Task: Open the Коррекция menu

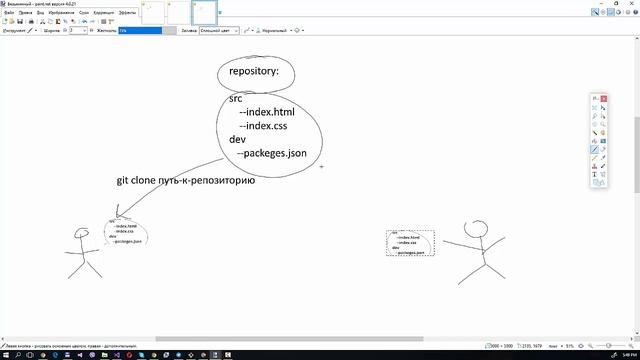Action: [104, 13]
